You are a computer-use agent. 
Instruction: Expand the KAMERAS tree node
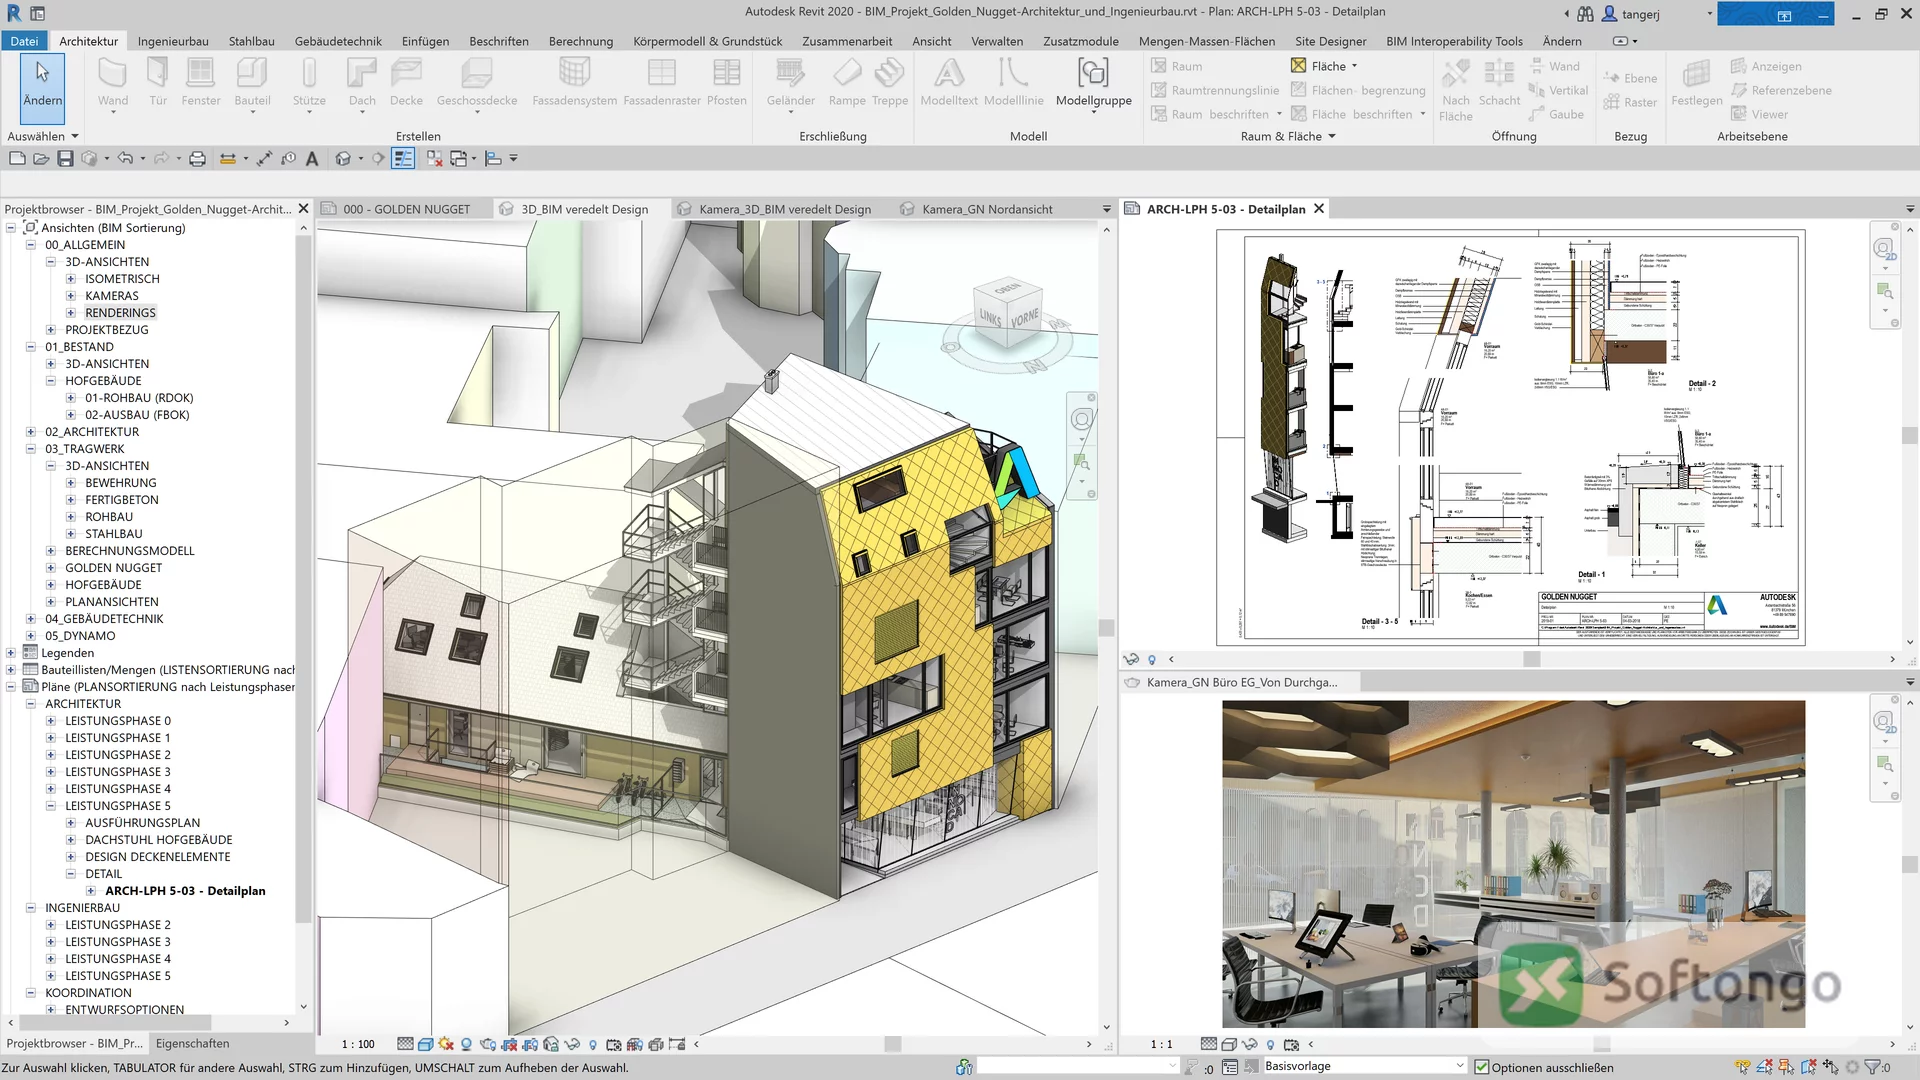(x=71, y=296)
